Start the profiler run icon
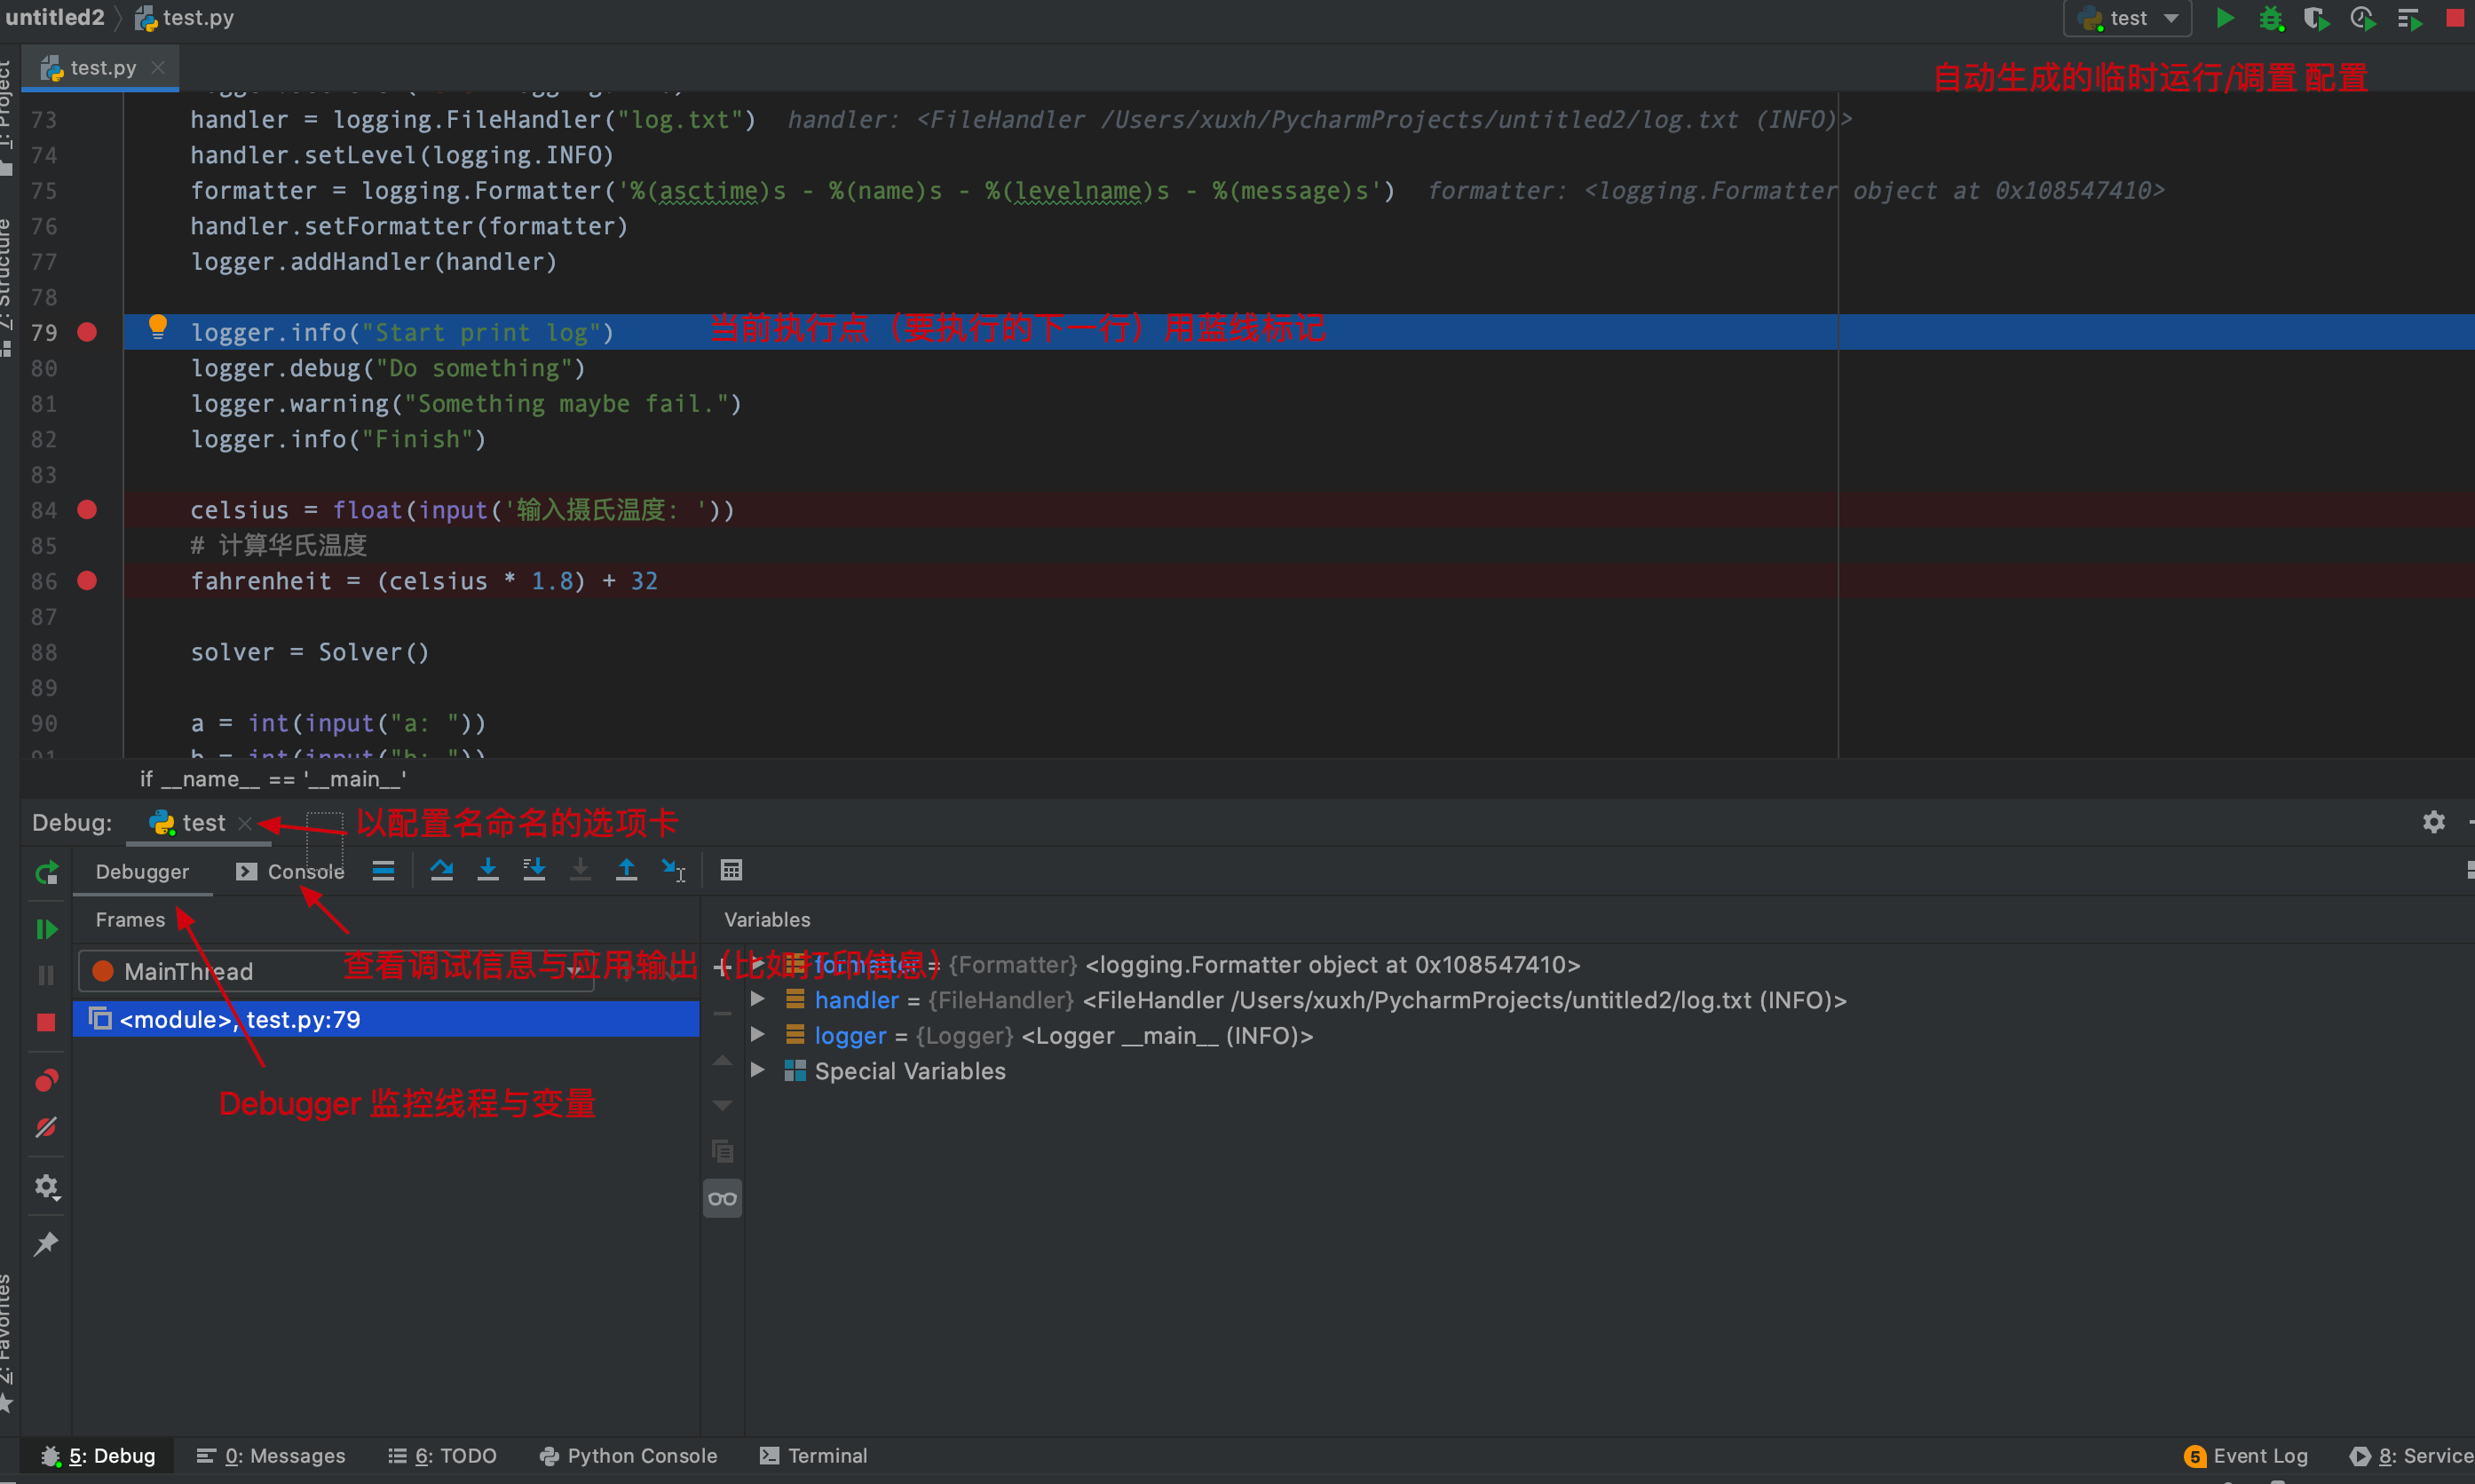This screenshot has height=1484, width=2475. (2363, 18)
